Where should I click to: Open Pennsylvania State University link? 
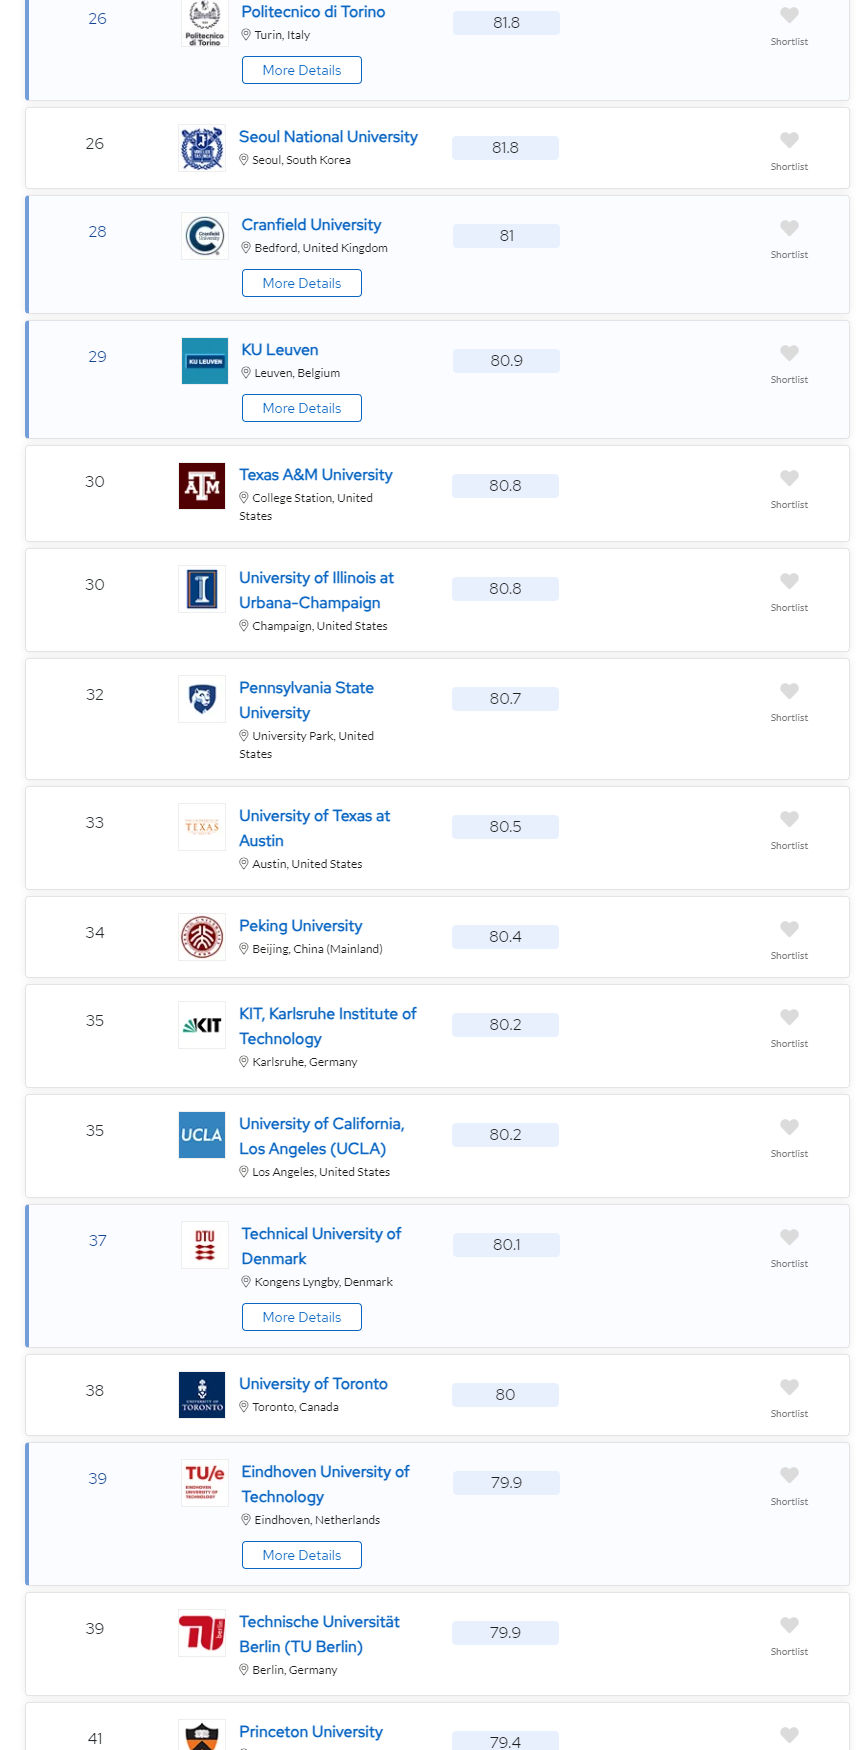(306, 700)
